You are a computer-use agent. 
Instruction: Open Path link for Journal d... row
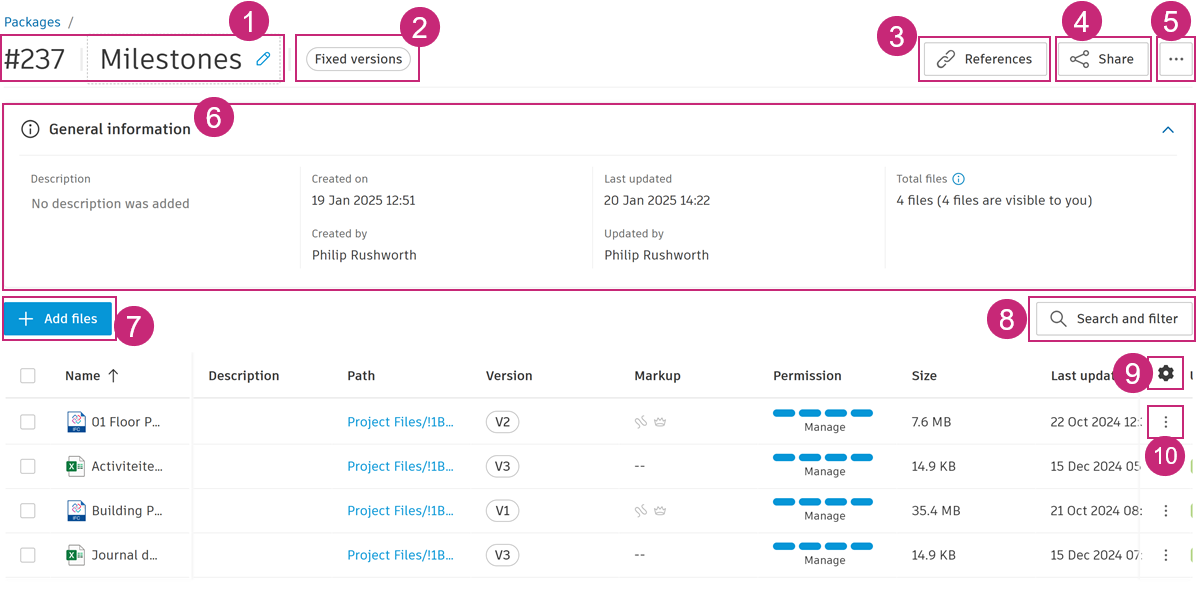[400, 555]
